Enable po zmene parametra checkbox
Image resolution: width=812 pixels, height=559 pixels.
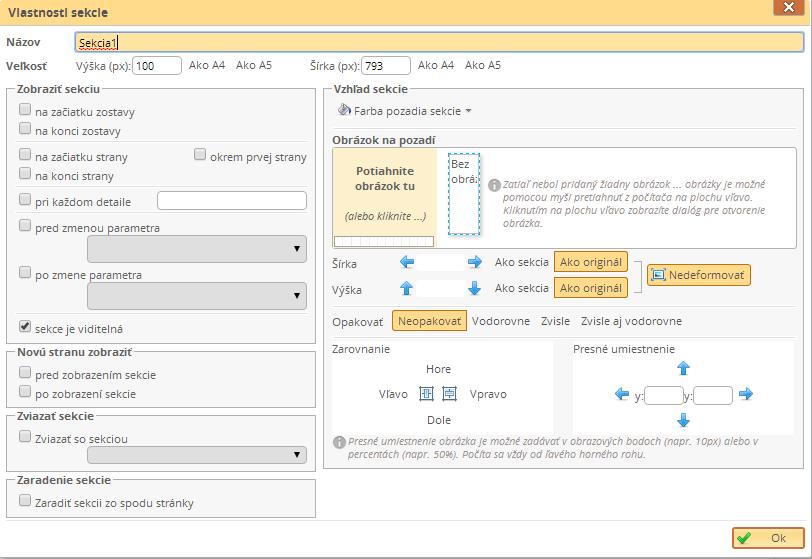point(25,272)
